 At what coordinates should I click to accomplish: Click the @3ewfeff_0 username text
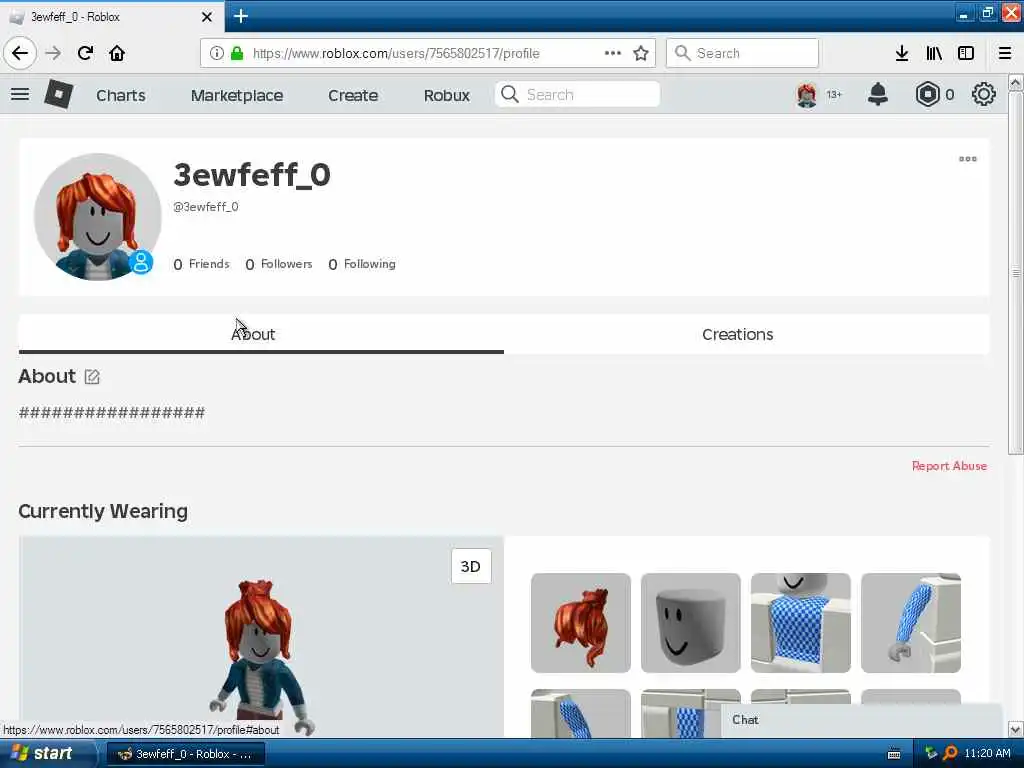coord(206,207)
